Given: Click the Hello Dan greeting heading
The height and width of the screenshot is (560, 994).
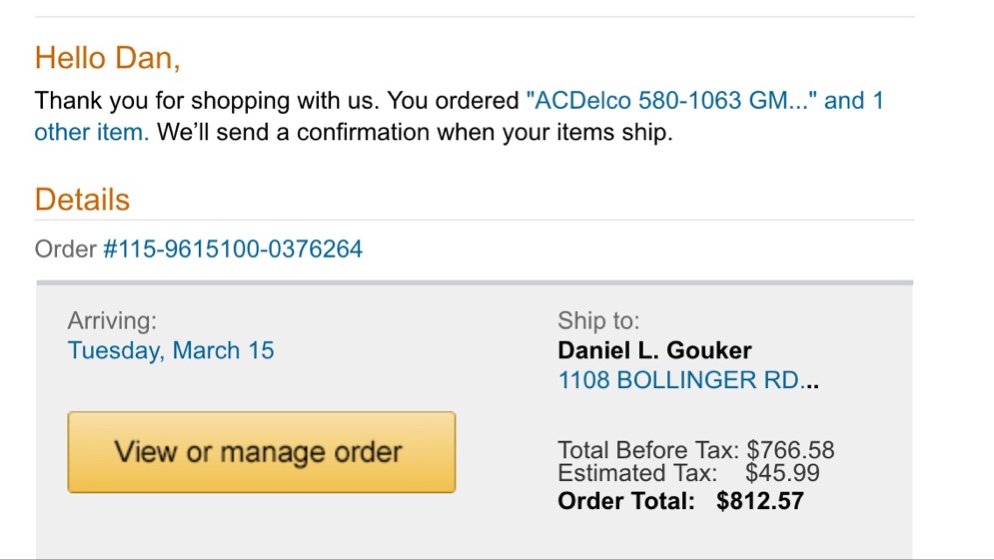Looking at the screenshot, I should [107, 58].
